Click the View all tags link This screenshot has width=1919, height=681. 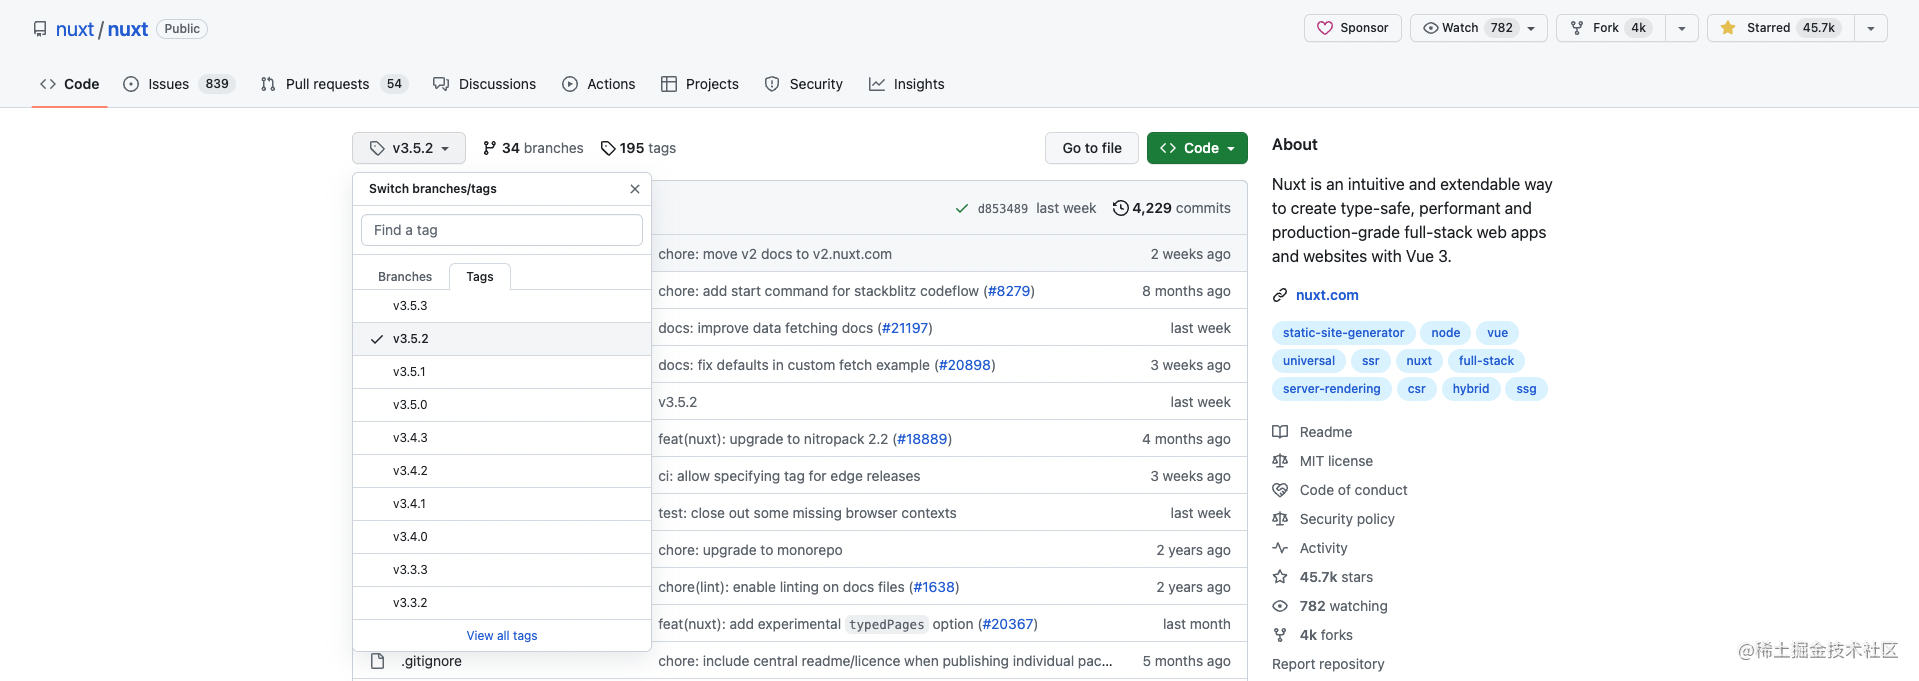click(502, 636)
